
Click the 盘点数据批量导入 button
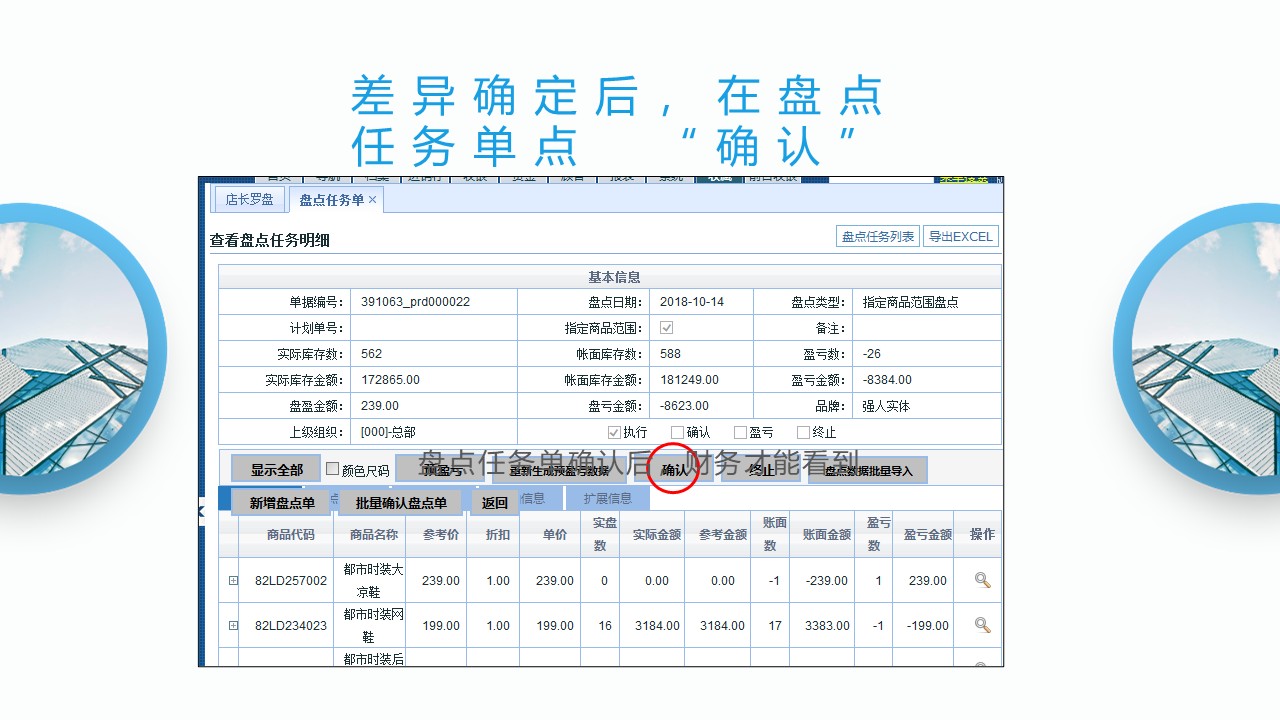867,470
